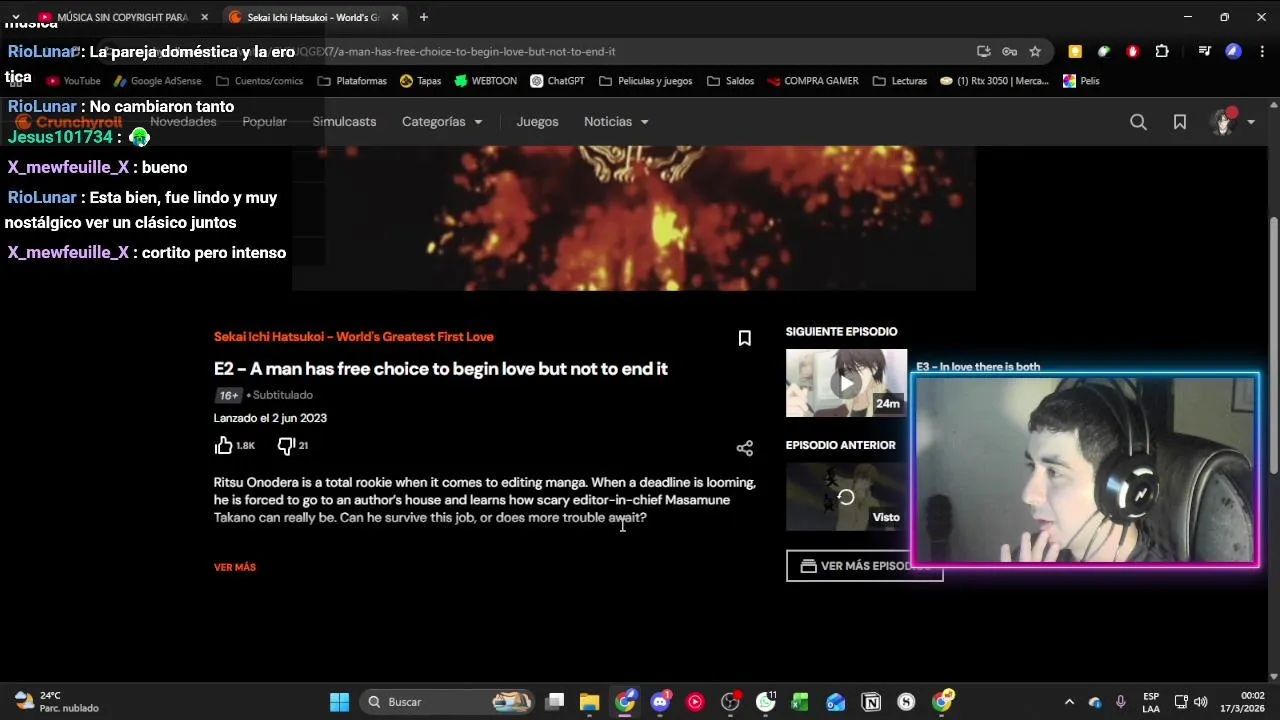Viewport: 1280px width, 720px height.
Task: Open the Popular menu item
Action: pos(264,122)
